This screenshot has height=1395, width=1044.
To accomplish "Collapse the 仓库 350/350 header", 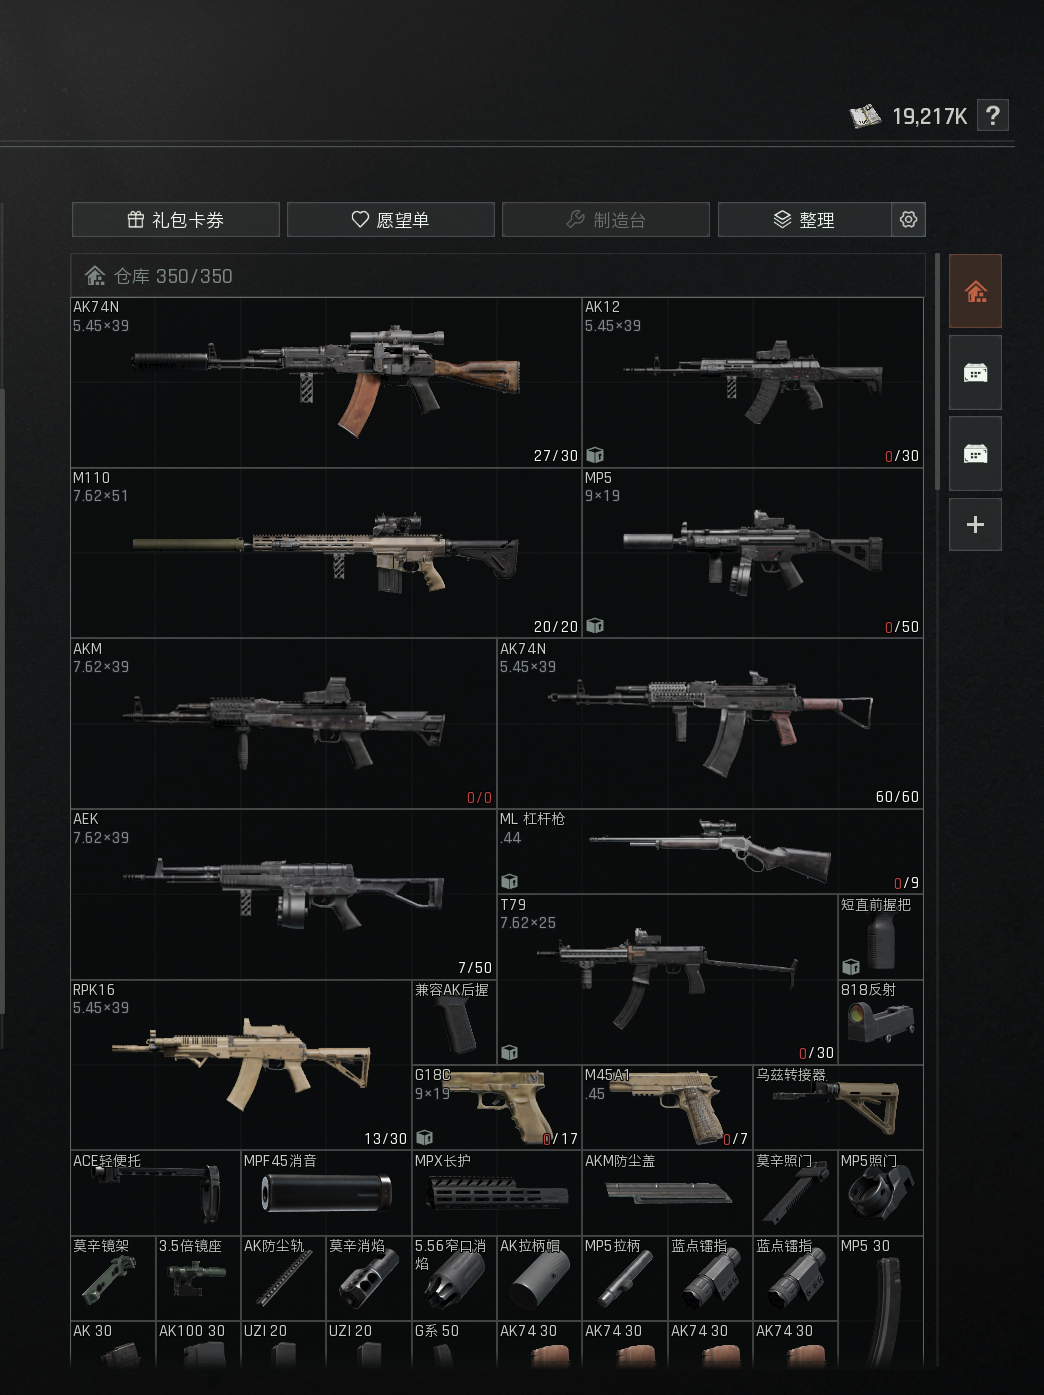I will [497, 275].
